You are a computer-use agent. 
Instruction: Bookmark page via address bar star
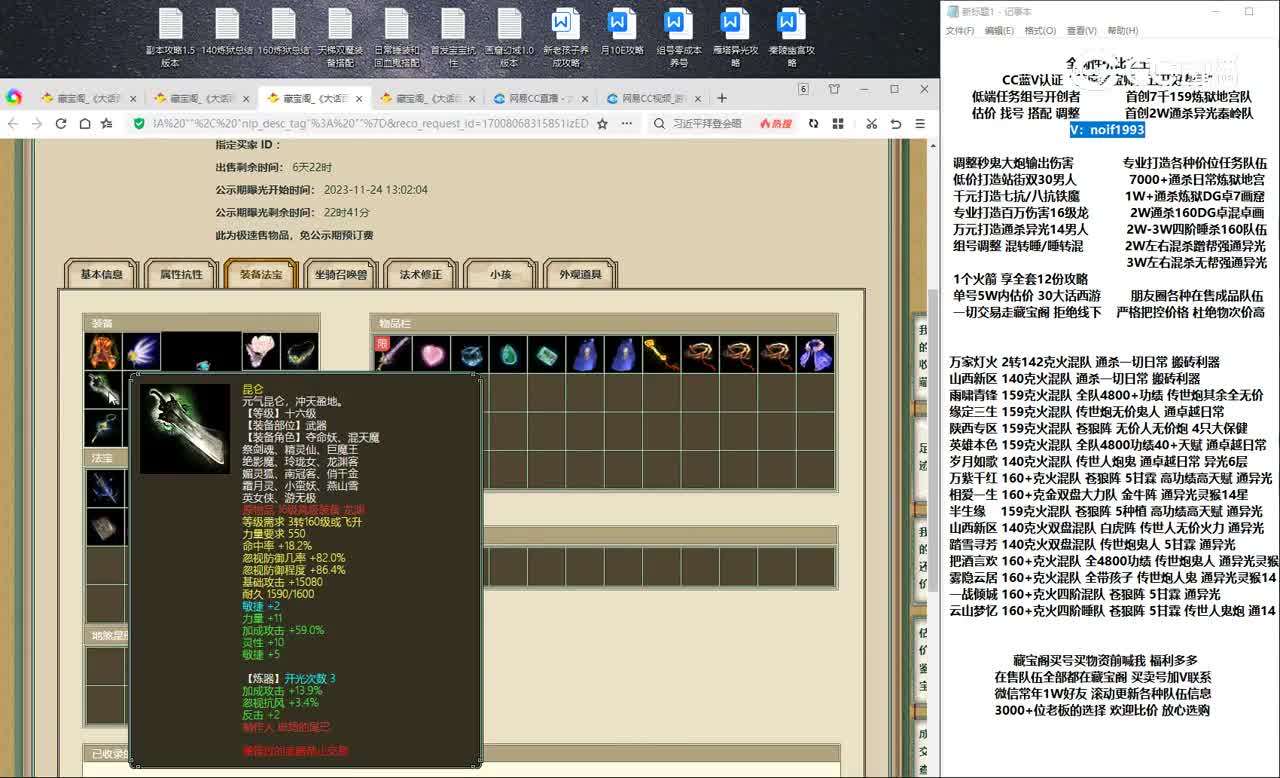(x=602, y=123)
